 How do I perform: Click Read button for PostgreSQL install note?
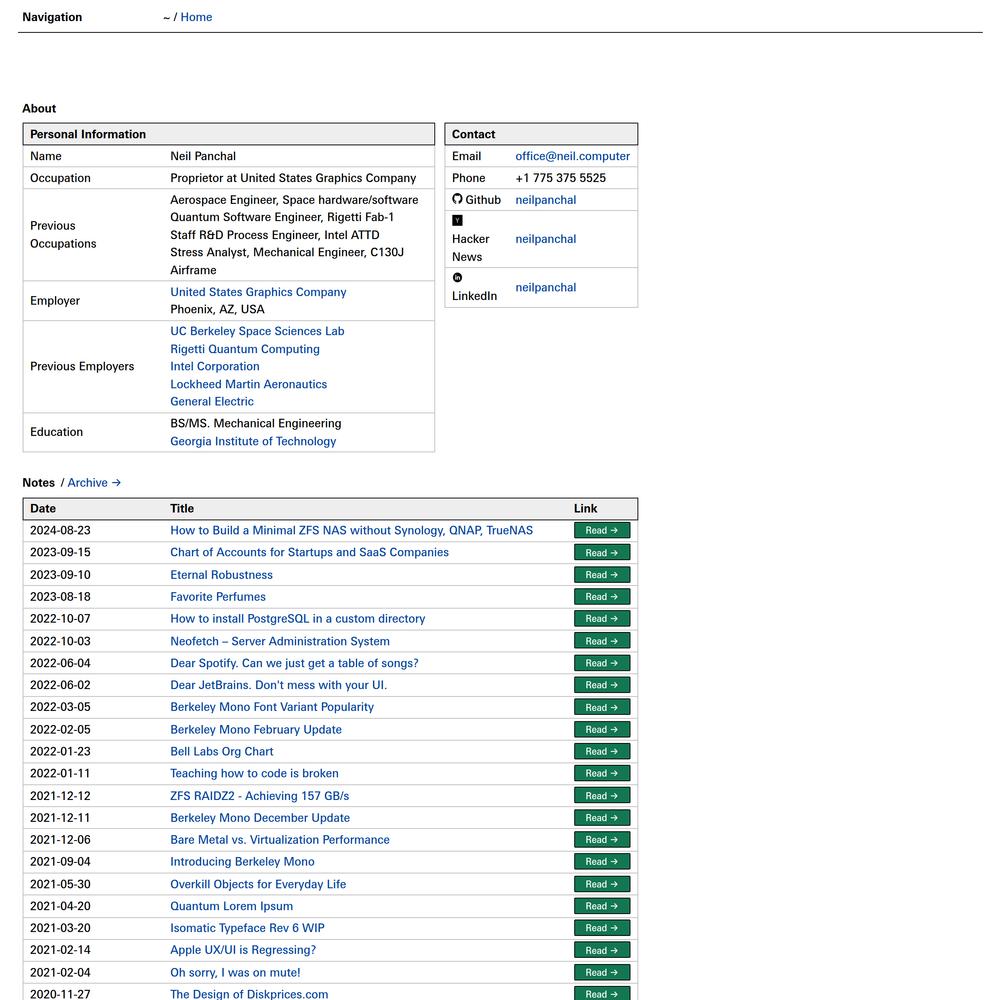[602, 619]
